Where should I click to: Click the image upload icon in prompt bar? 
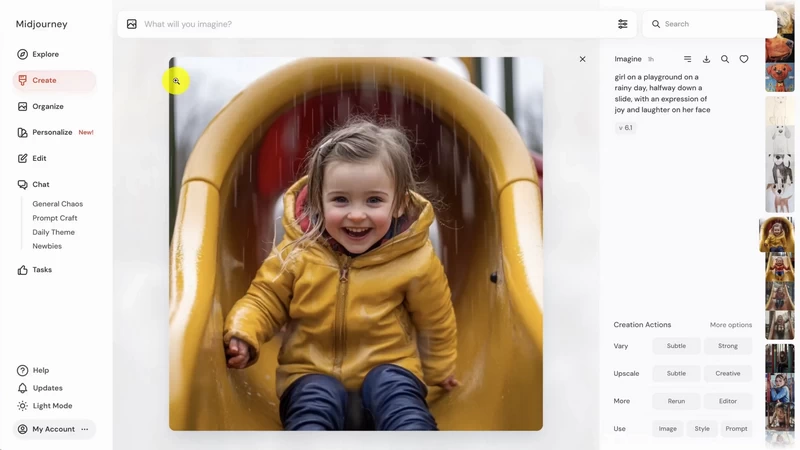point(132,24)
